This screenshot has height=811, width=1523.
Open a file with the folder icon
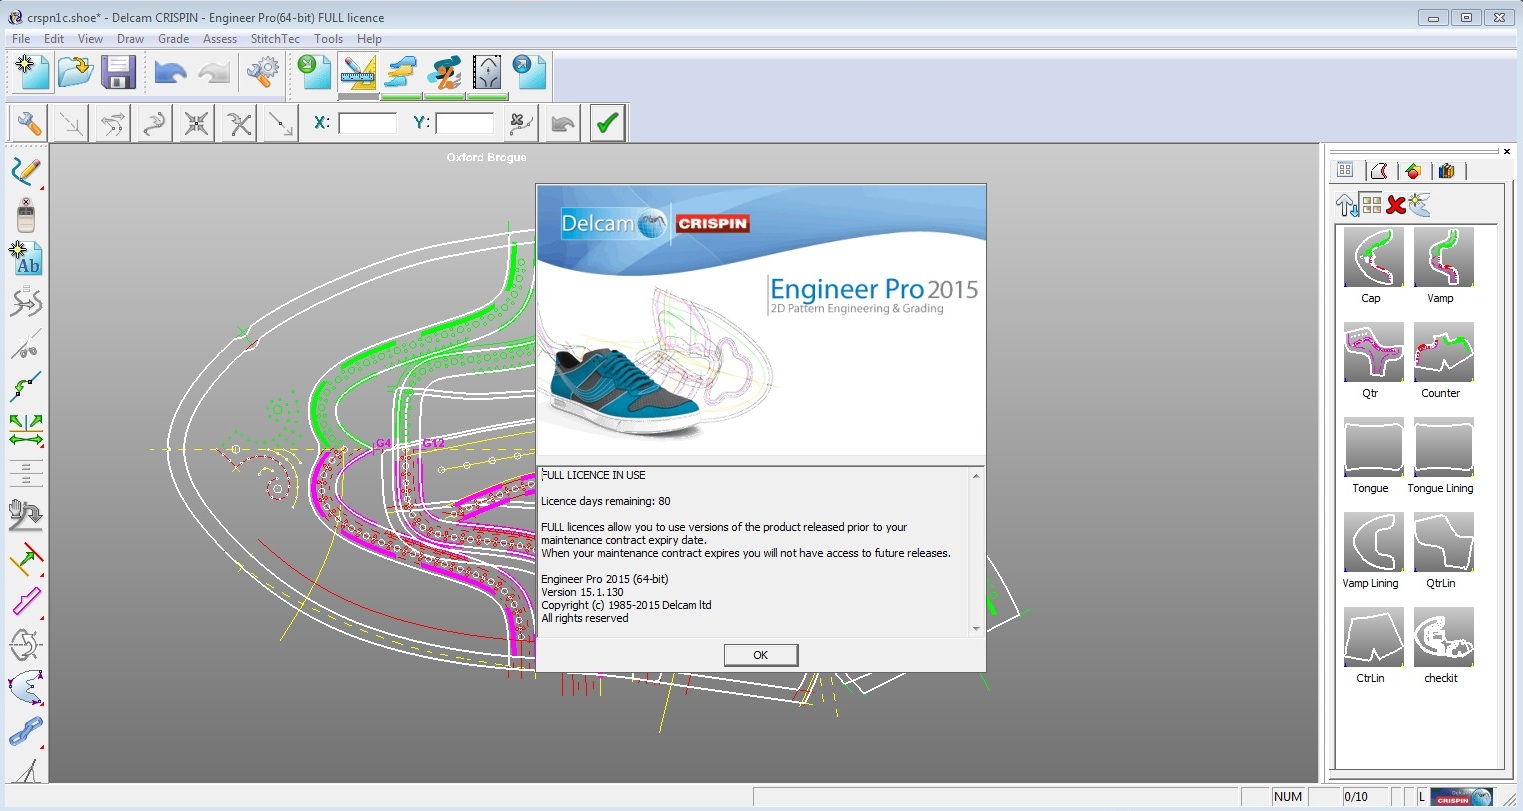pos(75,72)
